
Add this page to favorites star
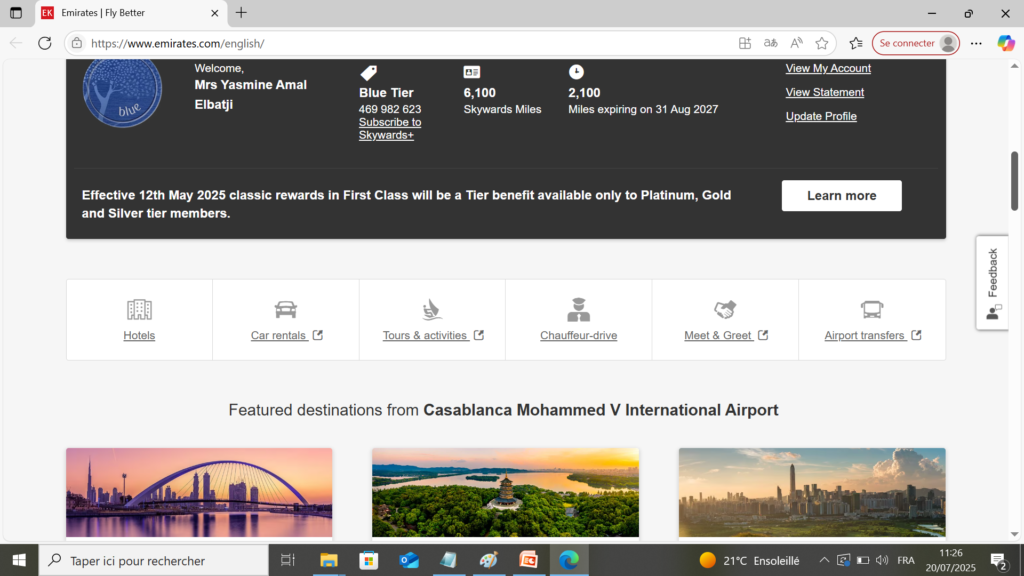tap(822, 43)
